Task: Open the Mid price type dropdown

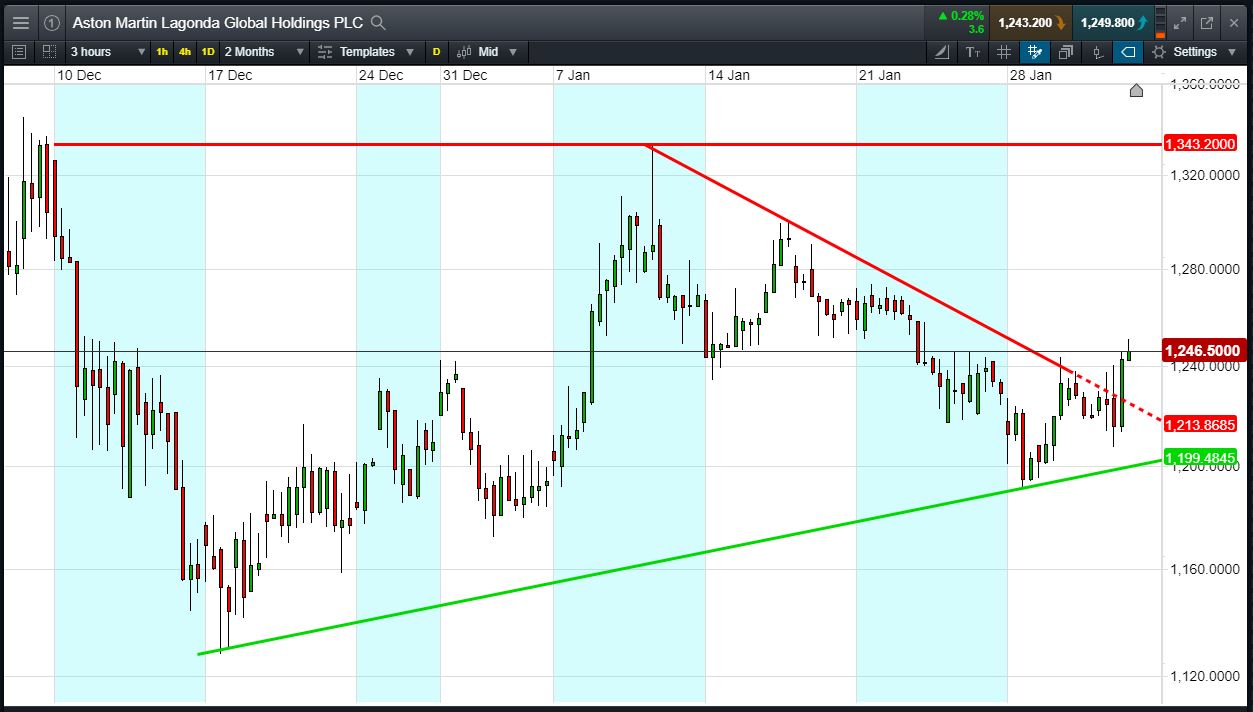Action: coord(488,52)
